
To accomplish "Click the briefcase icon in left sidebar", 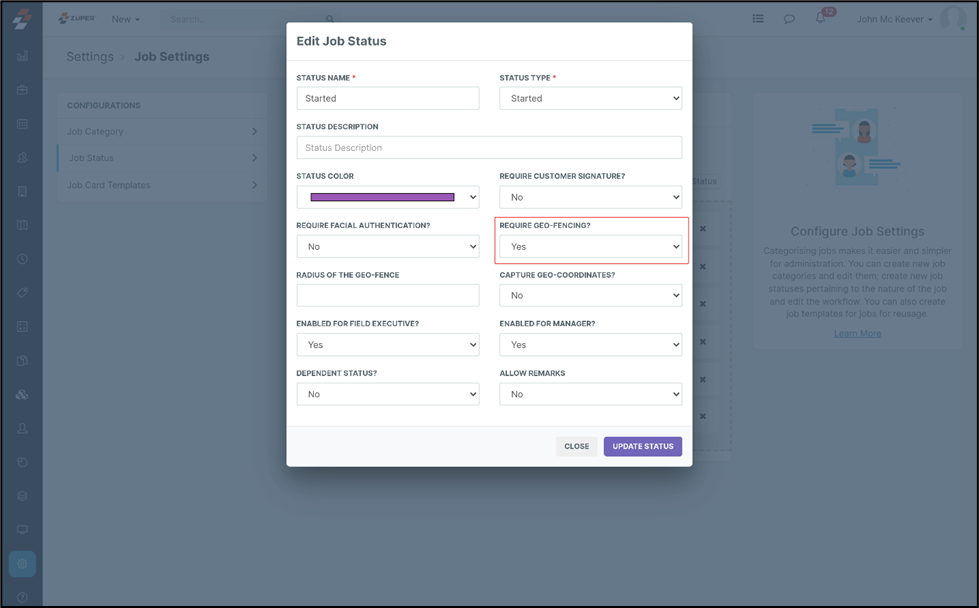I will pos(22,90).
